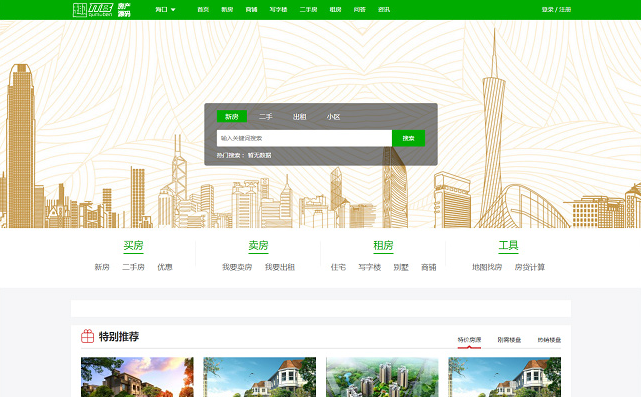Click the 租房 section heading

click(x=383, y=246)
